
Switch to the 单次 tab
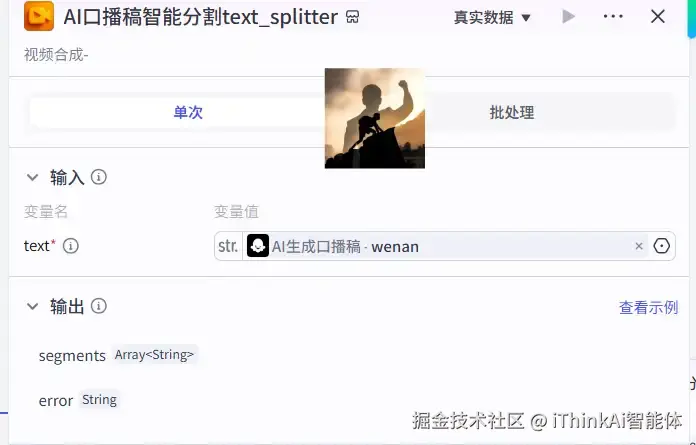pos(188,112)
